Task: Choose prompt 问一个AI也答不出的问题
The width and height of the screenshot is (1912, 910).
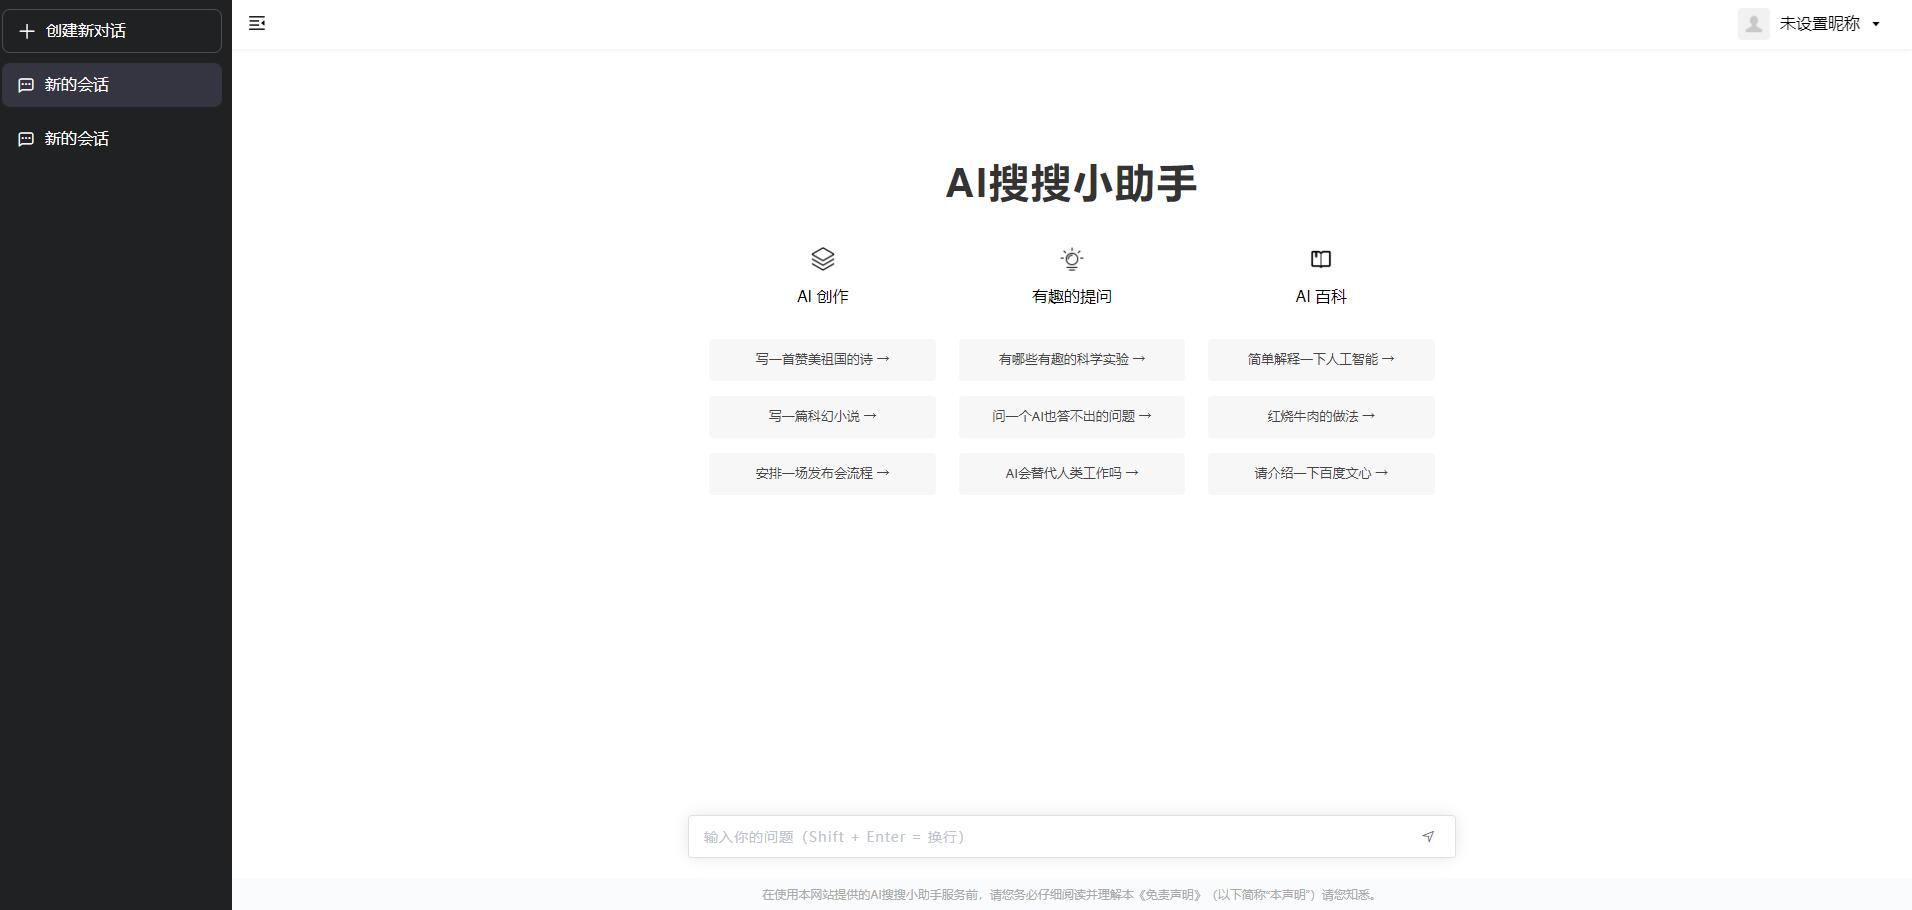Action: pyautogui.click(x=1072, y=417)
